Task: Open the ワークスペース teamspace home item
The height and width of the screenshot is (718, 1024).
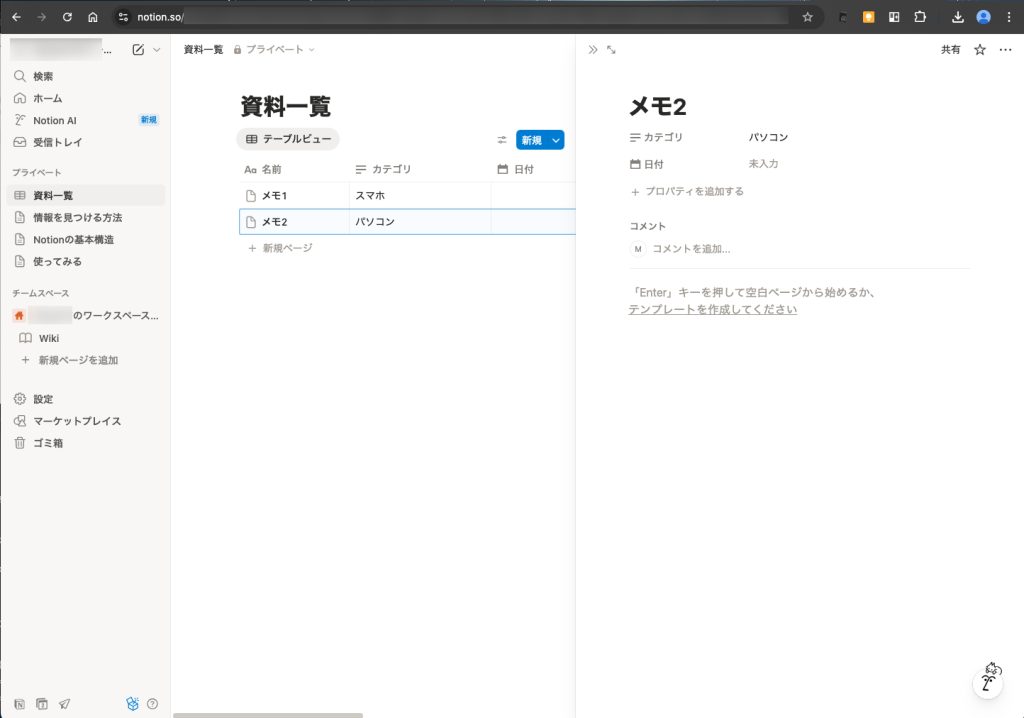Action: pyautogui.click(x=86, y=316)
